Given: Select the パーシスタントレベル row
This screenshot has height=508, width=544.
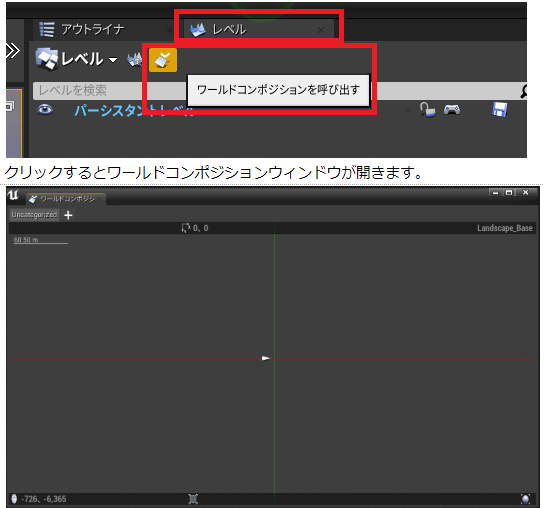Looking at the screenshot, I should click(x=278, y=110).
